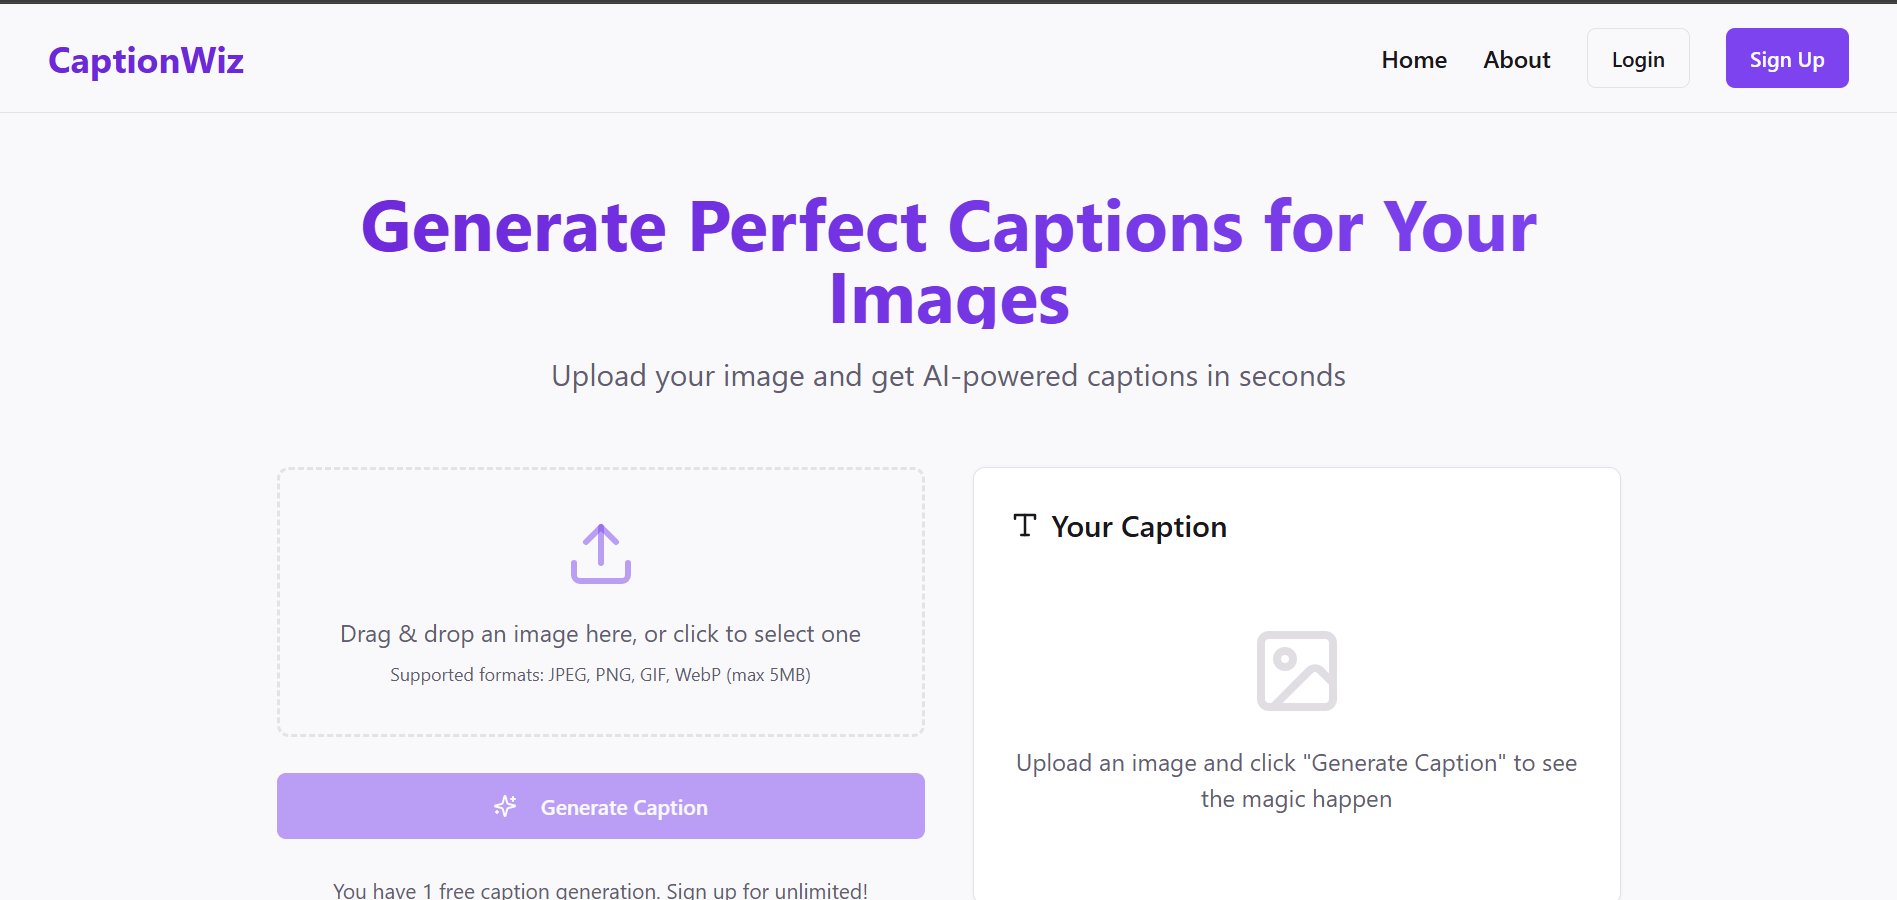Click the upload arrow icon
Viewport: 1897px width, 900px height.
[600, 553]
